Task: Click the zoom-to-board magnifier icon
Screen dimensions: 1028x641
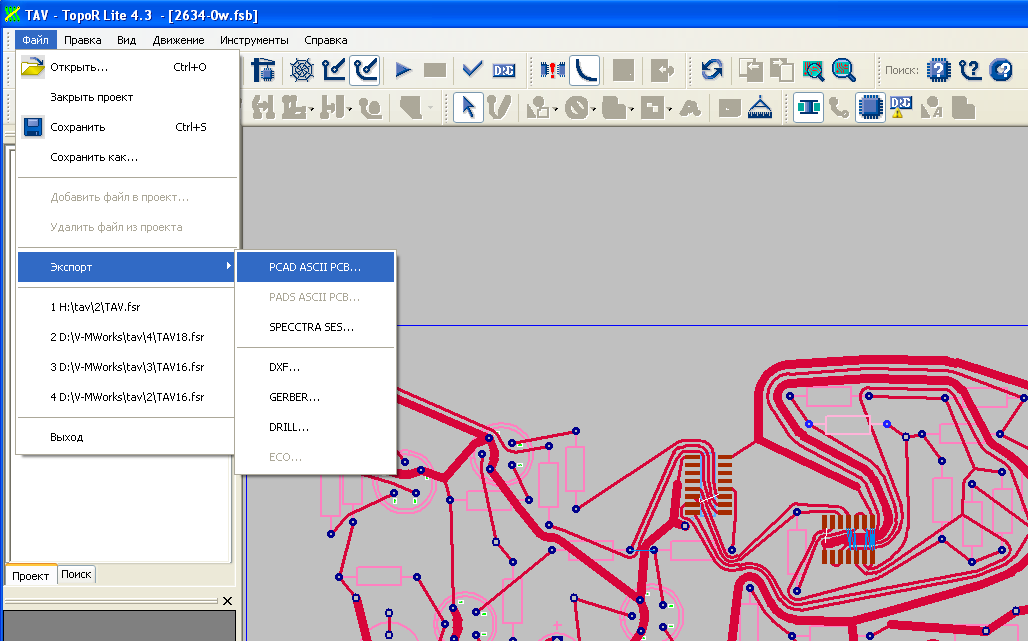Action: [x=813, y=69]
